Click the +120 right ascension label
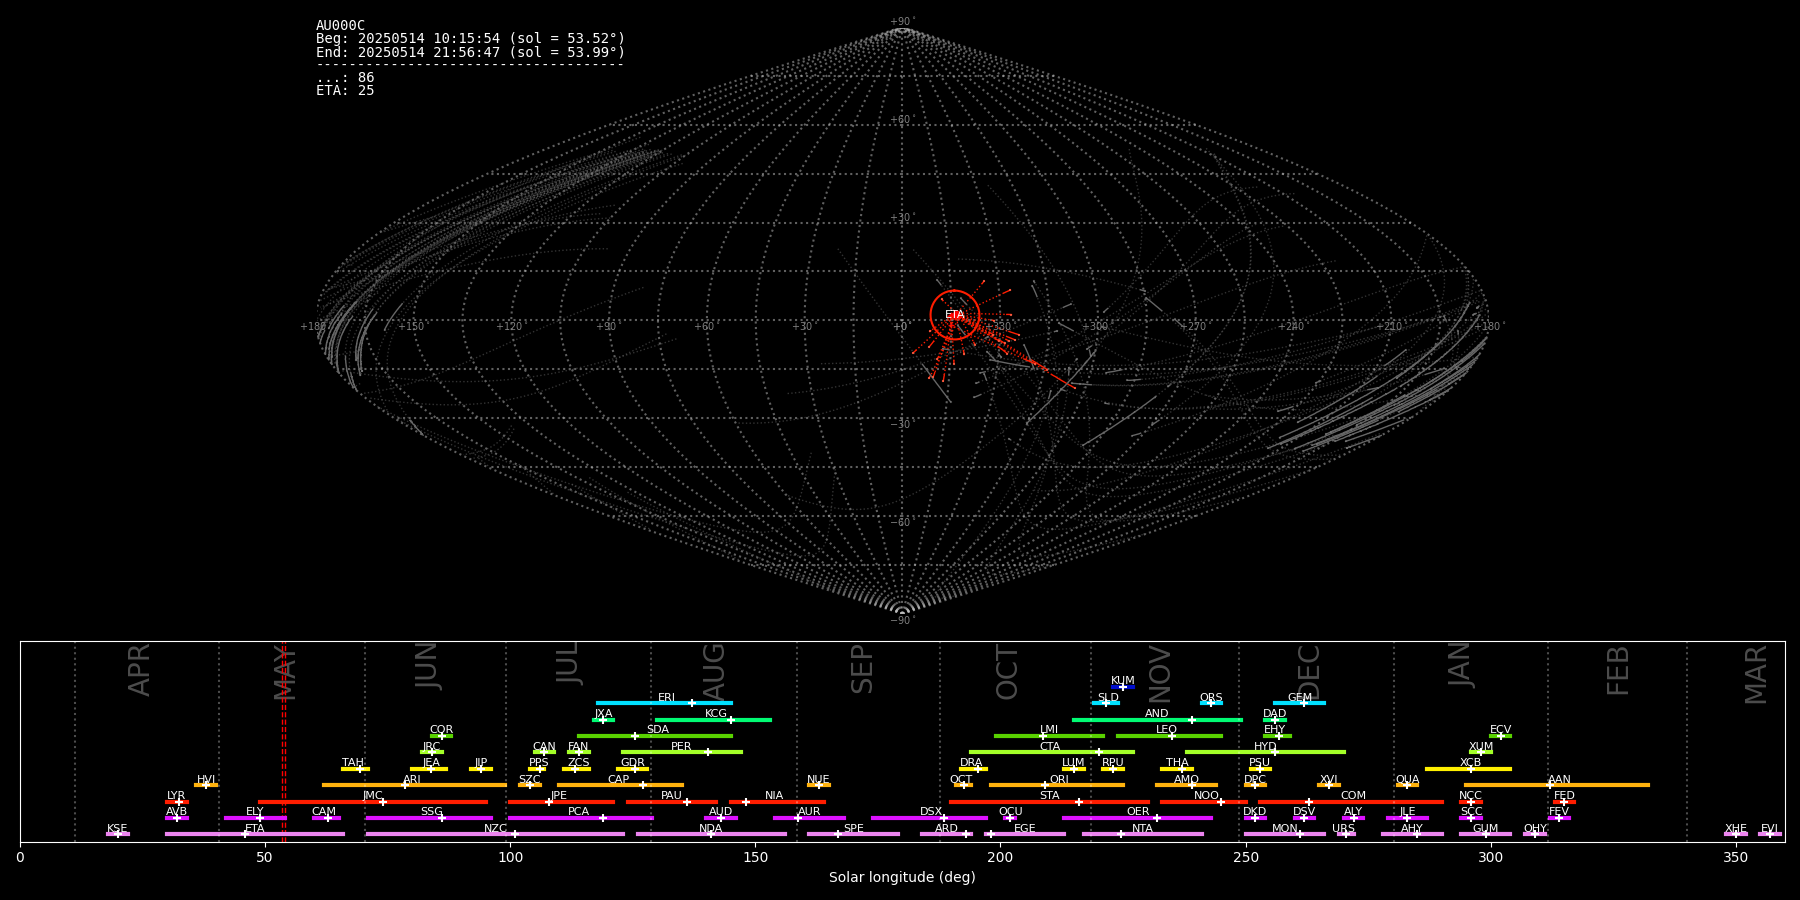 click(510, 327)
